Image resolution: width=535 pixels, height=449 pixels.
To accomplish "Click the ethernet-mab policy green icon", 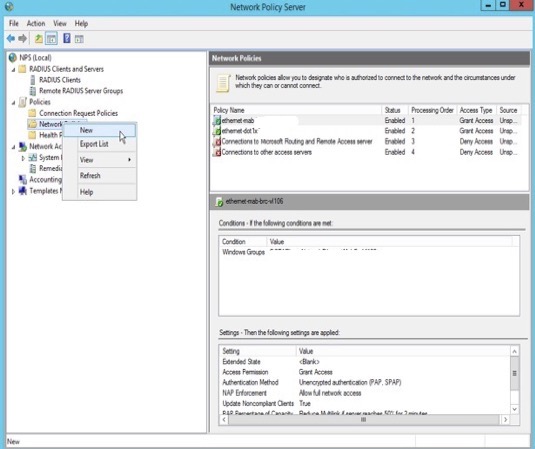I will (217, 121).
